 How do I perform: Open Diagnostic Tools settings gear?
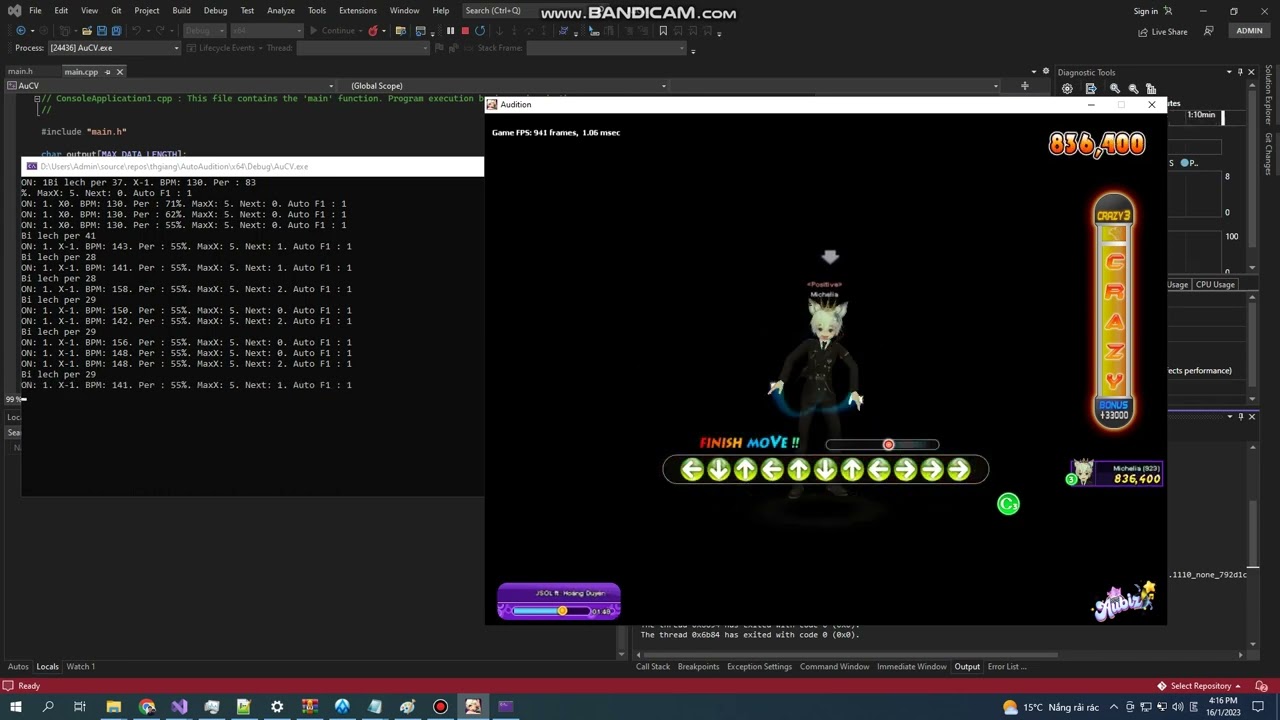(1067, 88)
